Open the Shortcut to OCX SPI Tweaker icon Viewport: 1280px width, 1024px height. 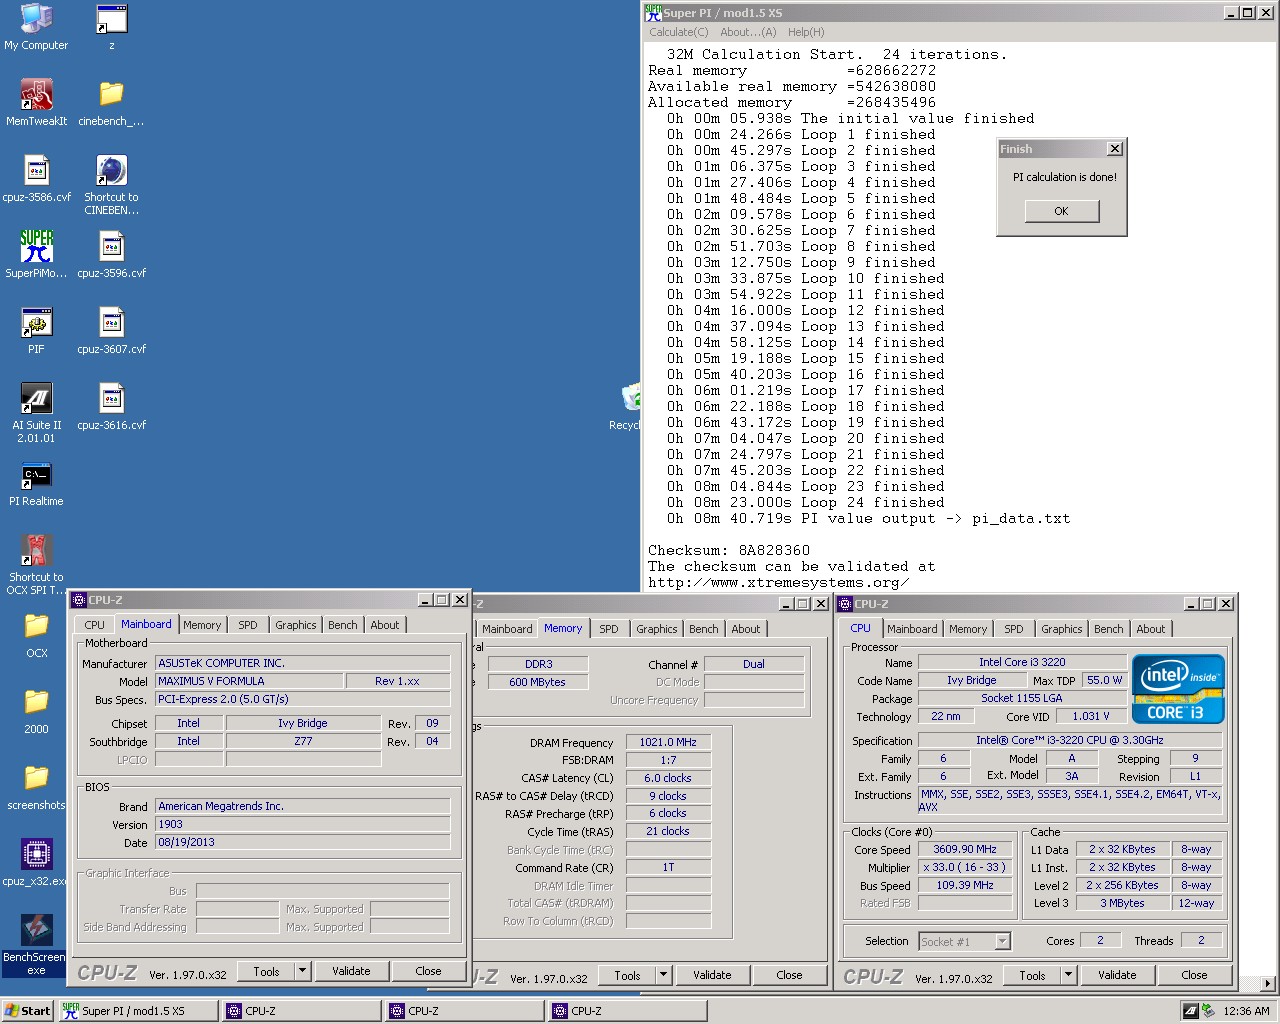point(36,565)
